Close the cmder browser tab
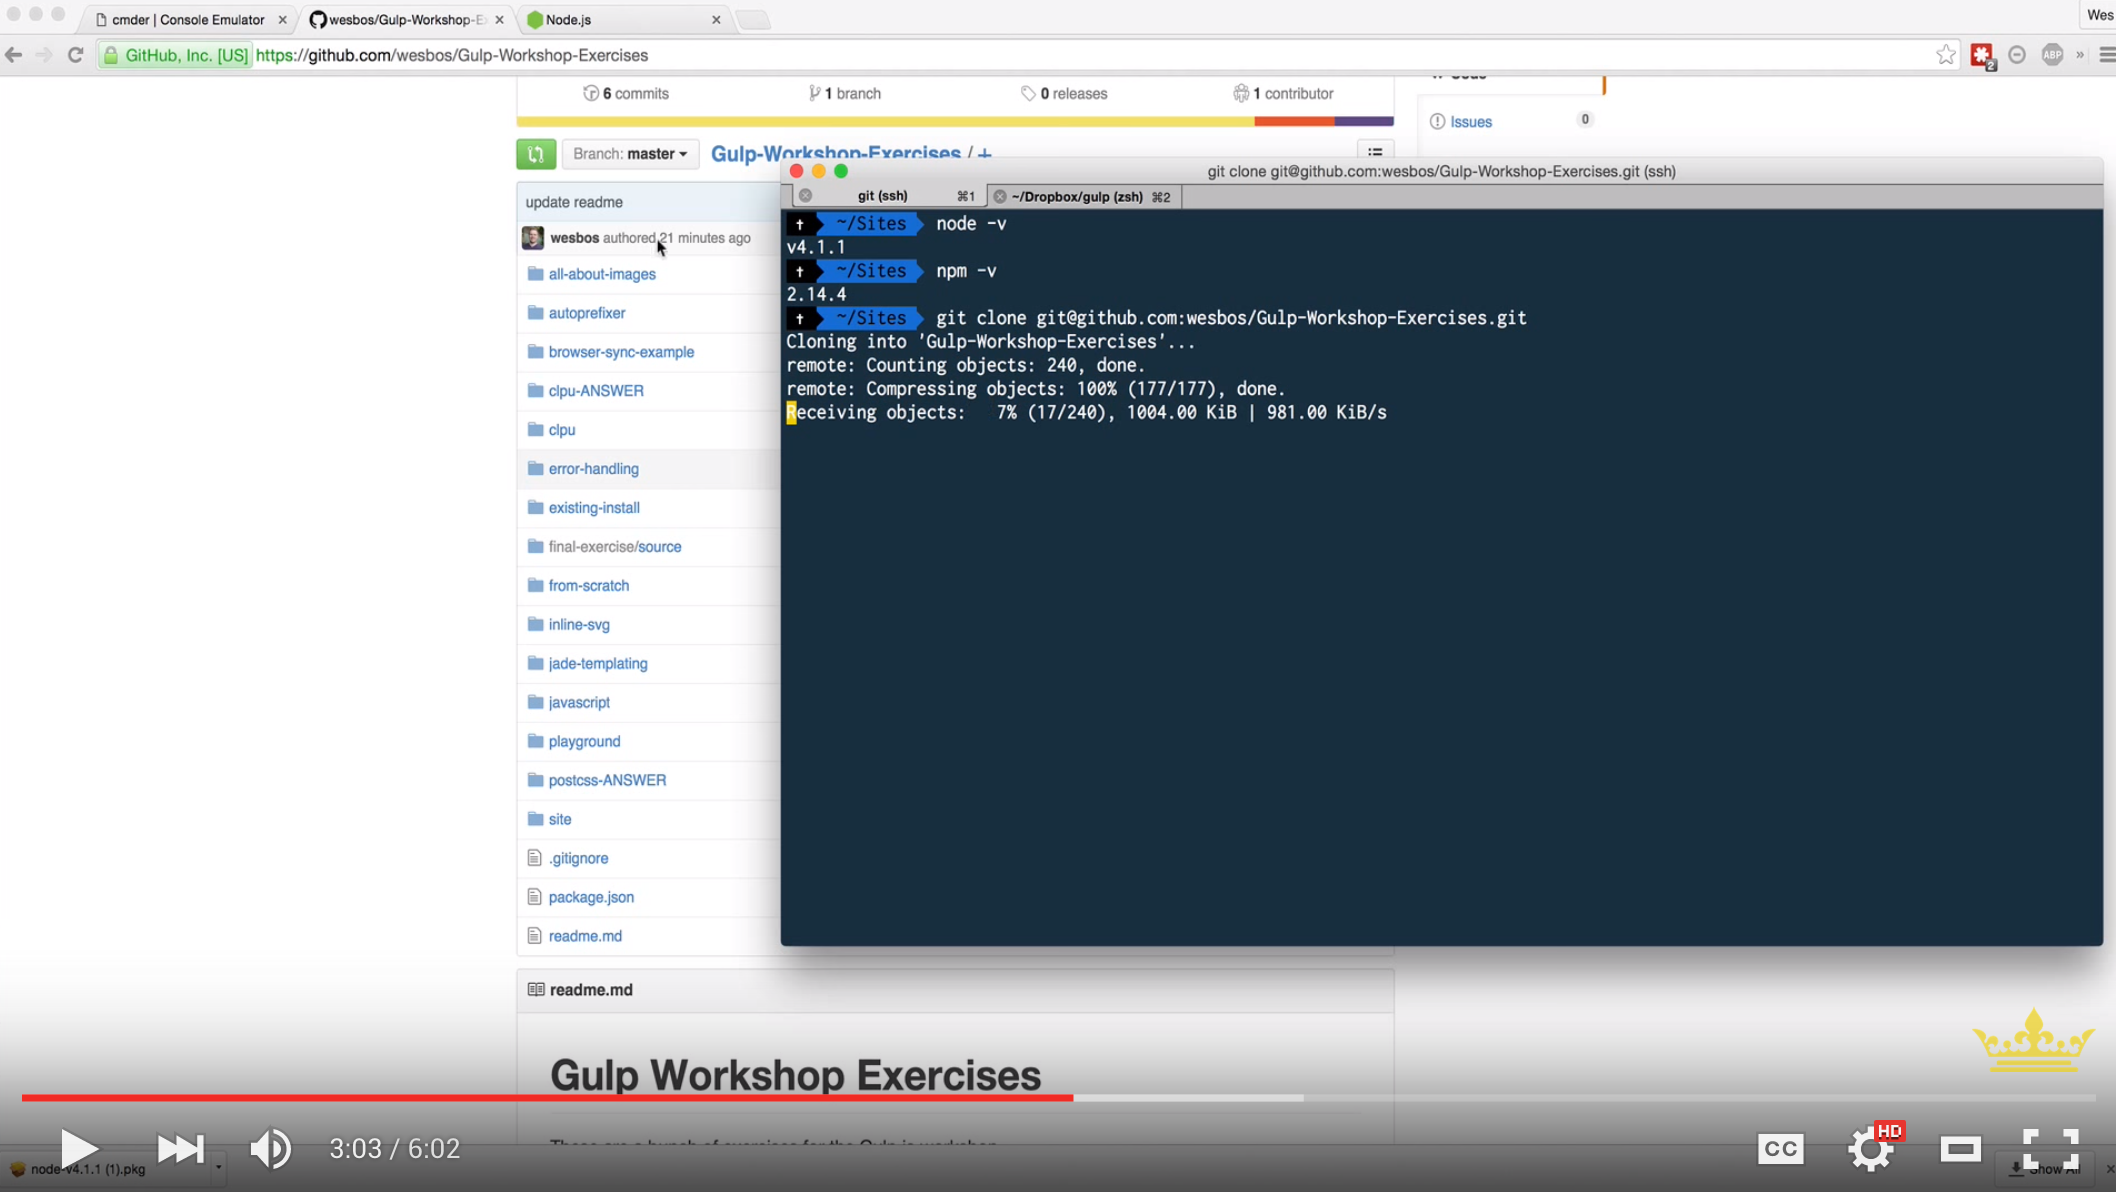2116x1192 pixels. tap(282, 19)
